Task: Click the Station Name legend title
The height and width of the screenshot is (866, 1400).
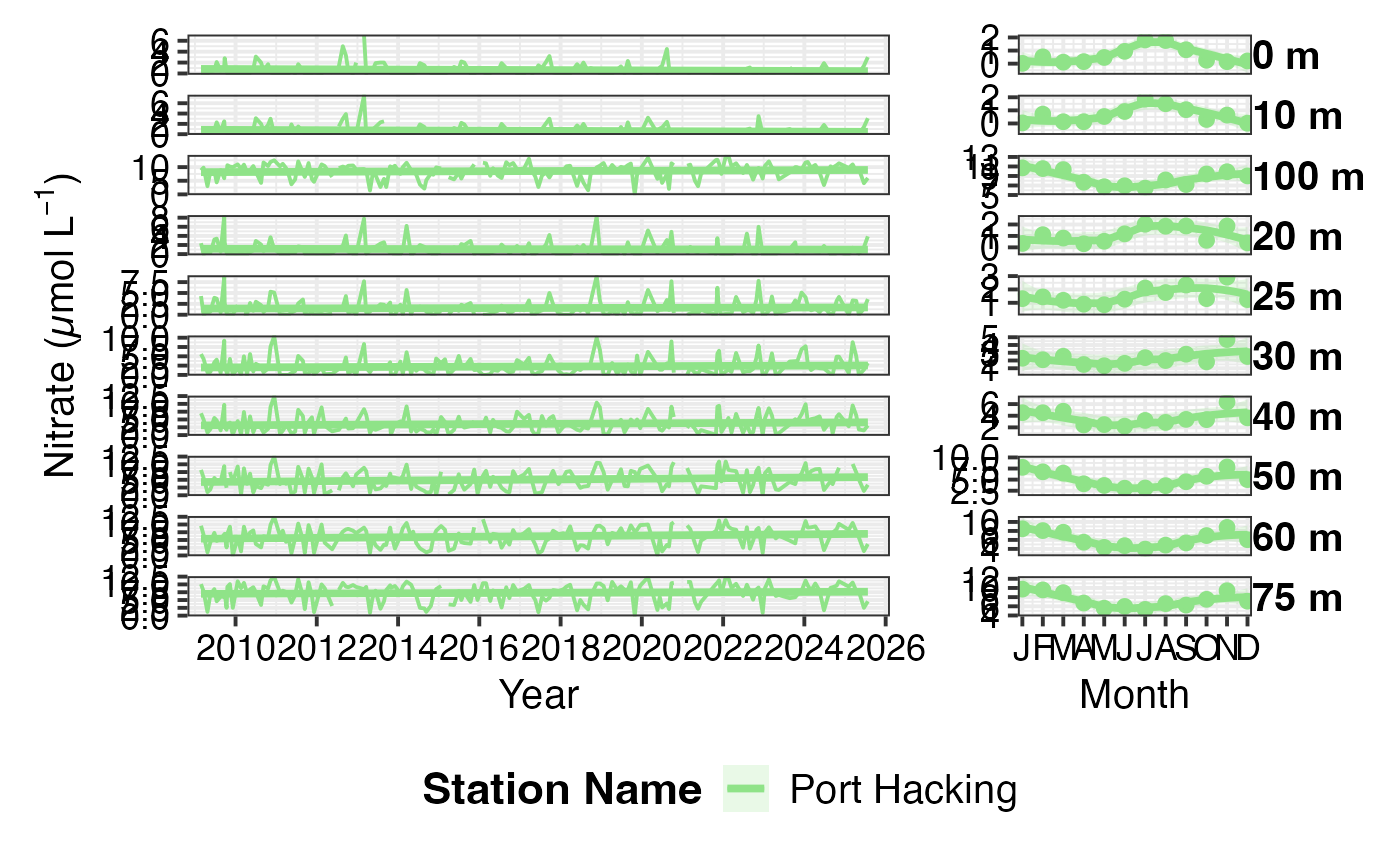Action: [562, 790]
